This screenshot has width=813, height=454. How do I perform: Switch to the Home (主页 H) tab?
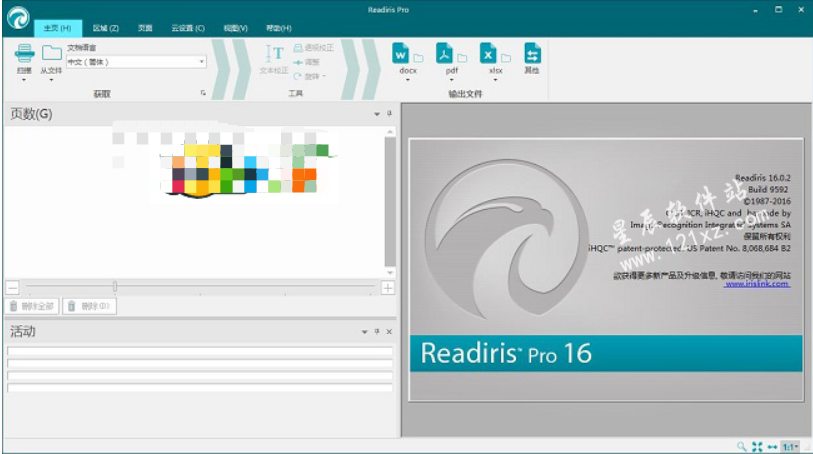[x=58, y=28]
